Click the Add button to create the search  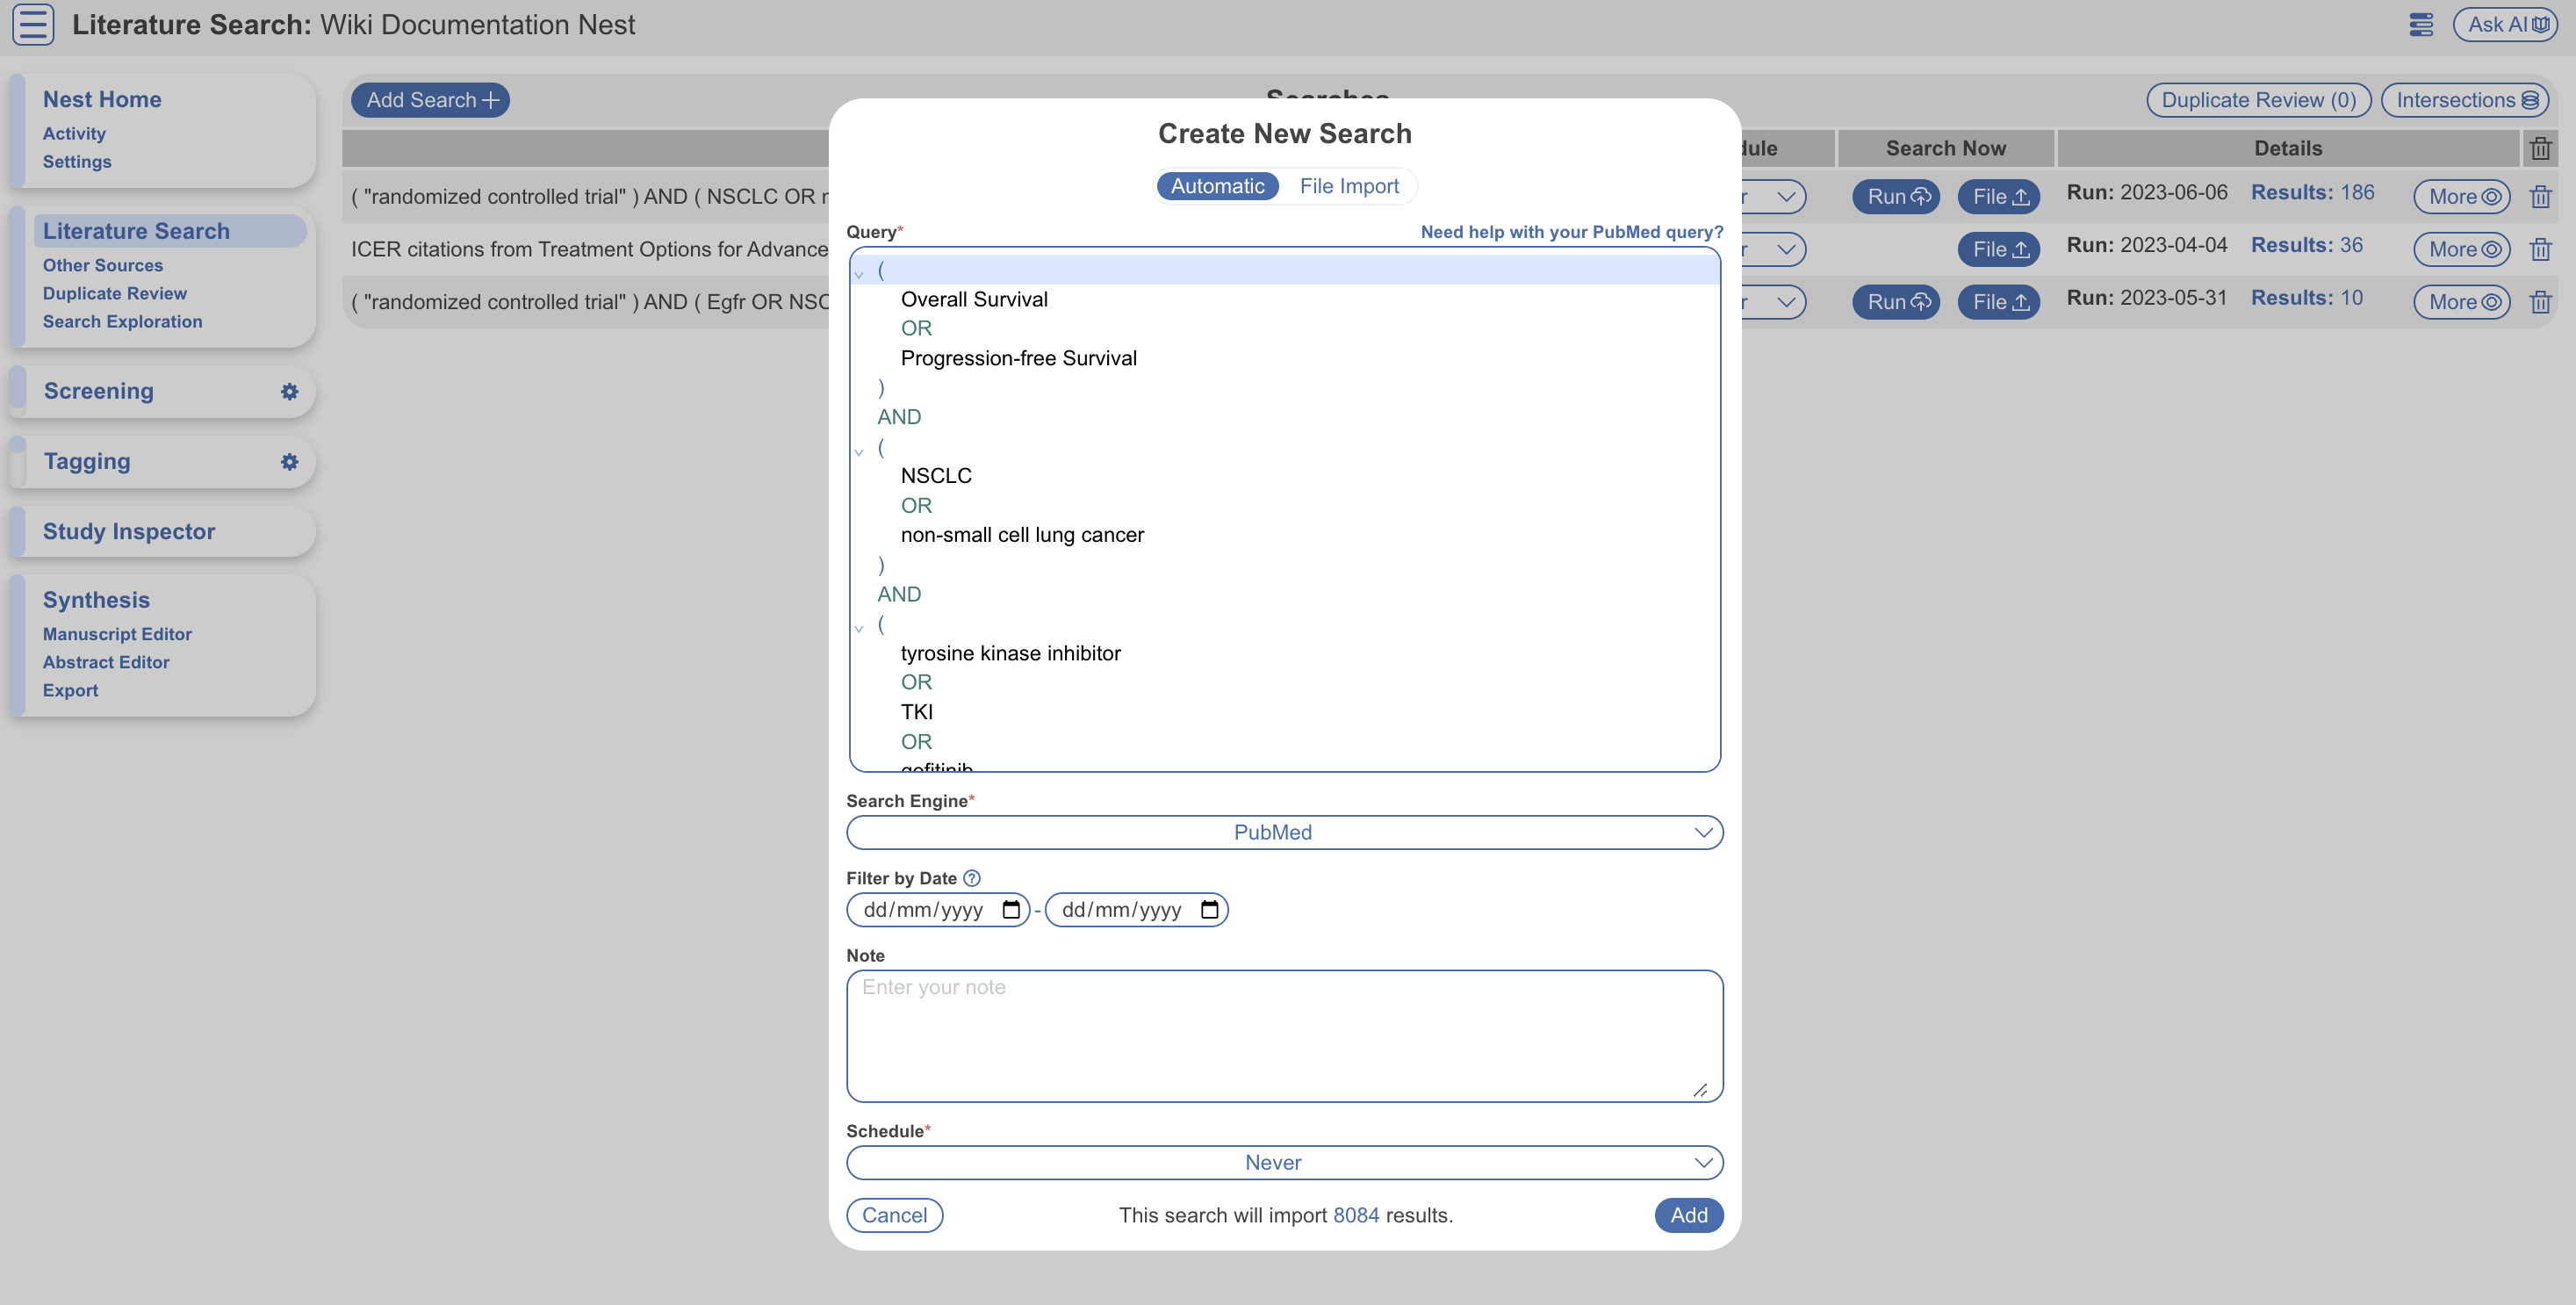[1688, 1215]
